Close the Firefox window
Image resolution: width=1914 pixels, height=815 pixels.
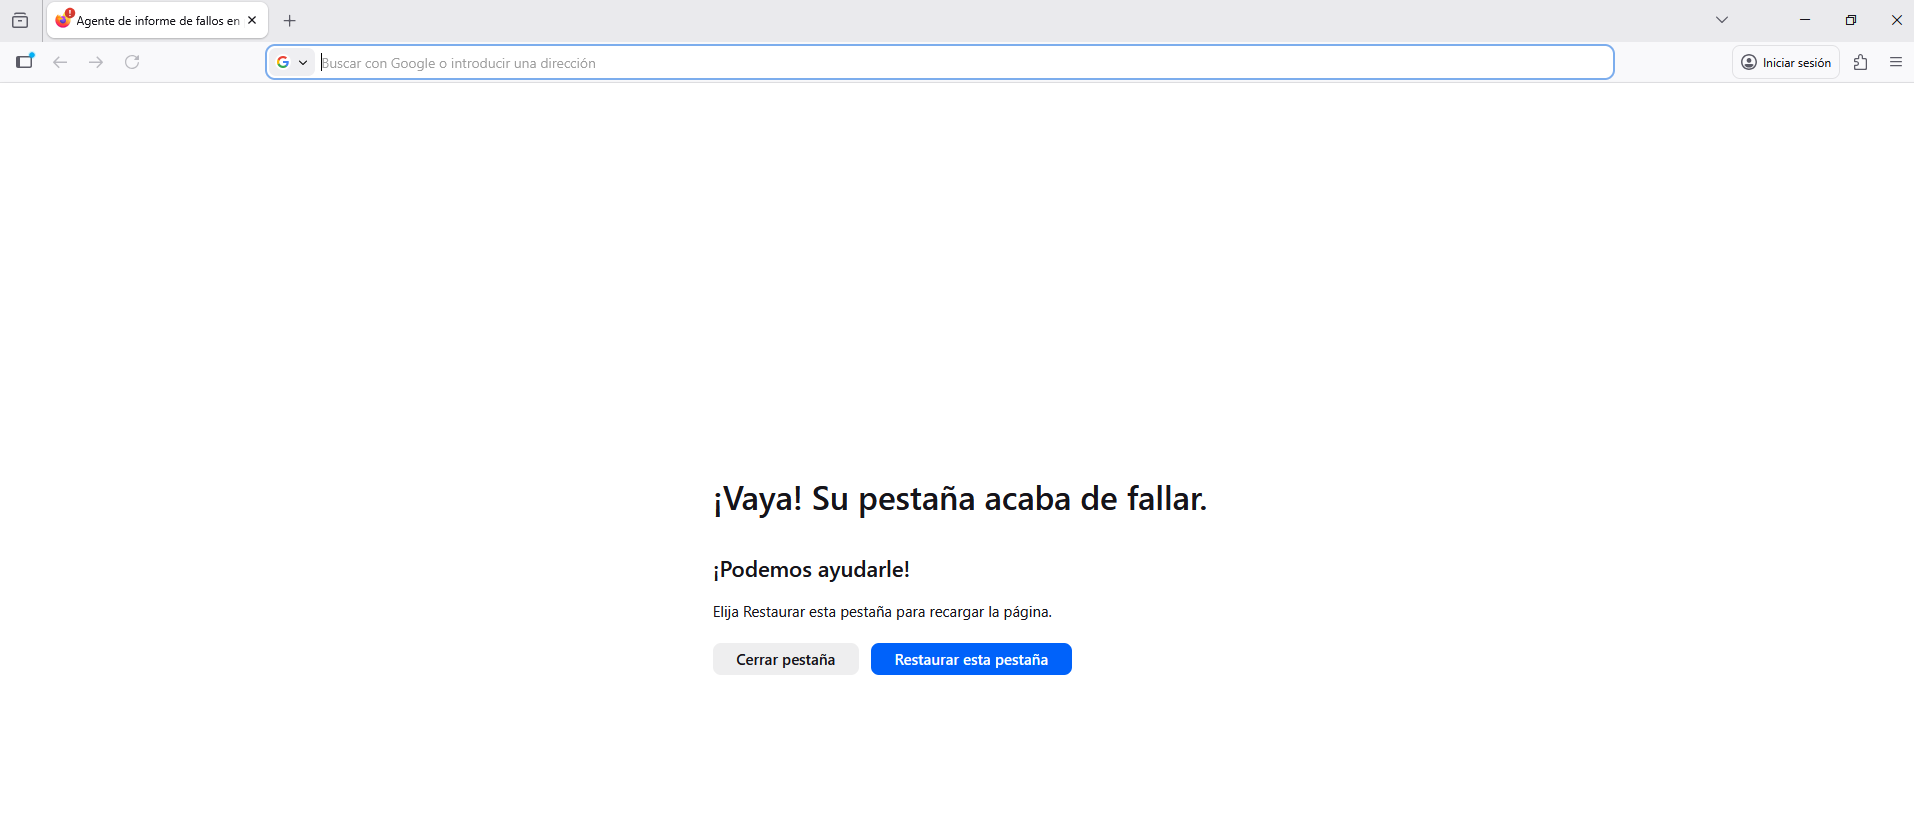[x=1896, y=20]
